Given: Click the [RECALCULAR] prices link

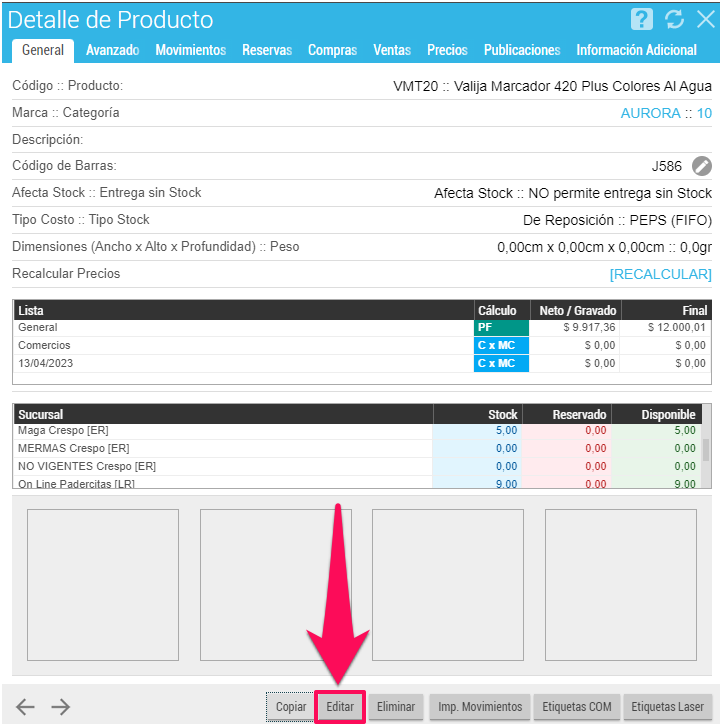Looking at the screenshot, I should click(660, 274).
